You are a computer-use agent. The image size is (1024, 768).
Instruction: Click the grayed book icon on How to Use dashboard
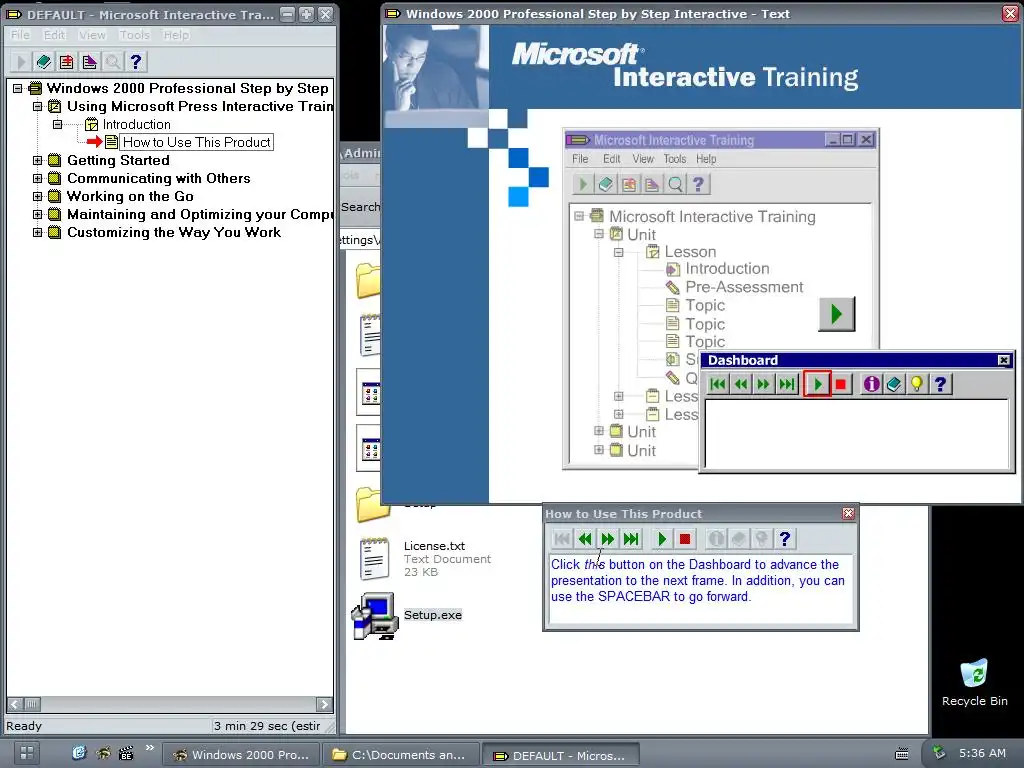[x=739, y=539]
